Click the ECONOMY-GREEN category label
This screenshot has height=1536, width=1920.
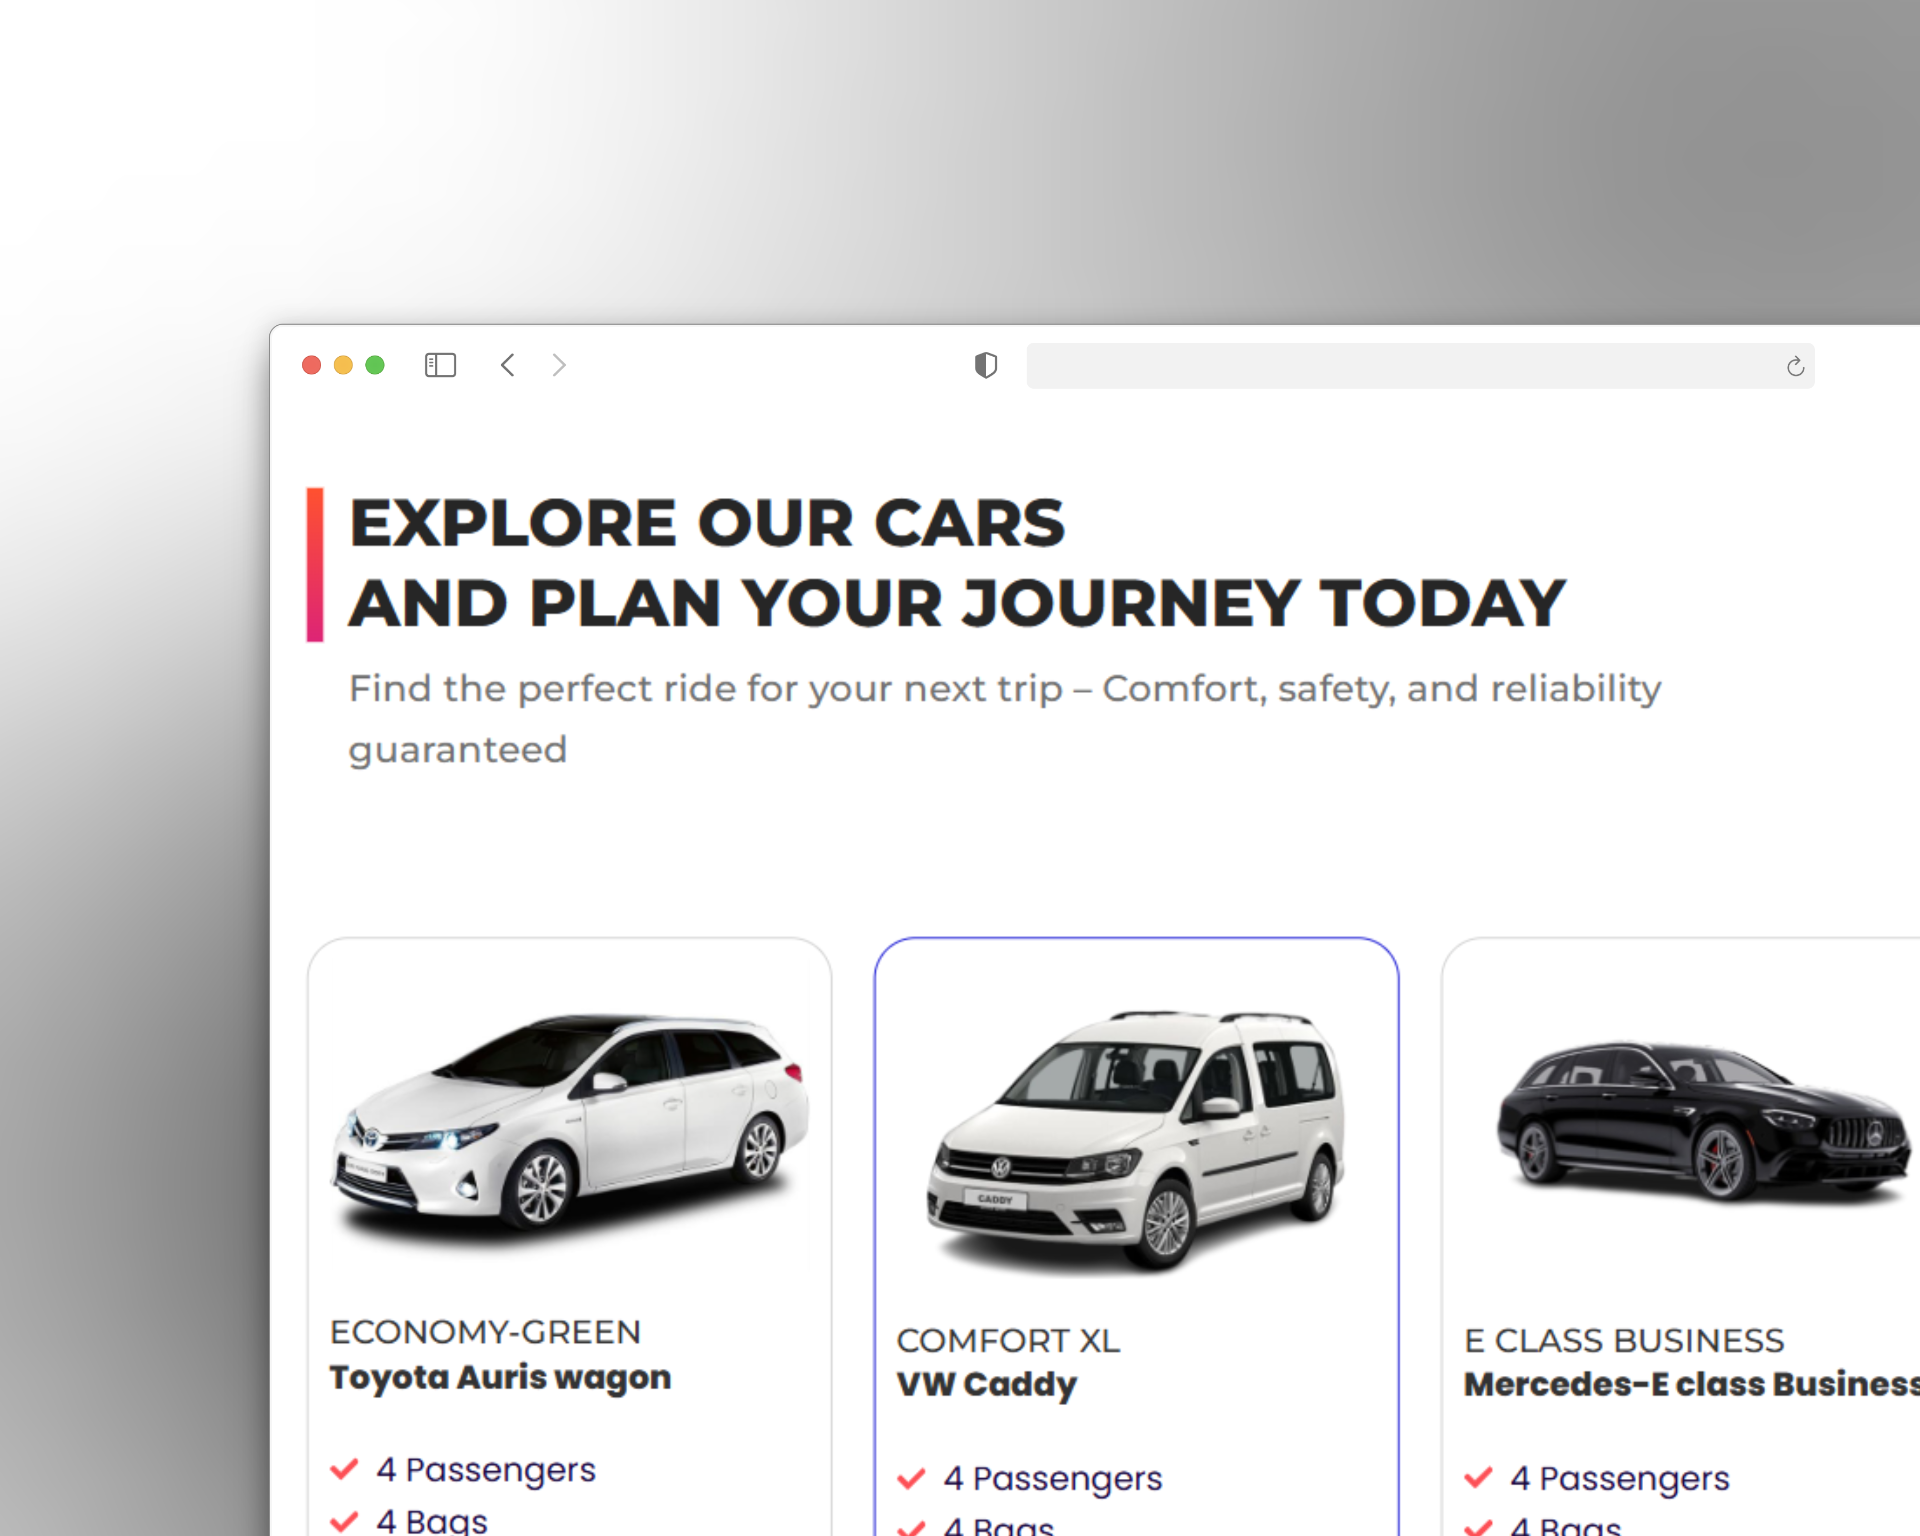[x=485, y=1332]
